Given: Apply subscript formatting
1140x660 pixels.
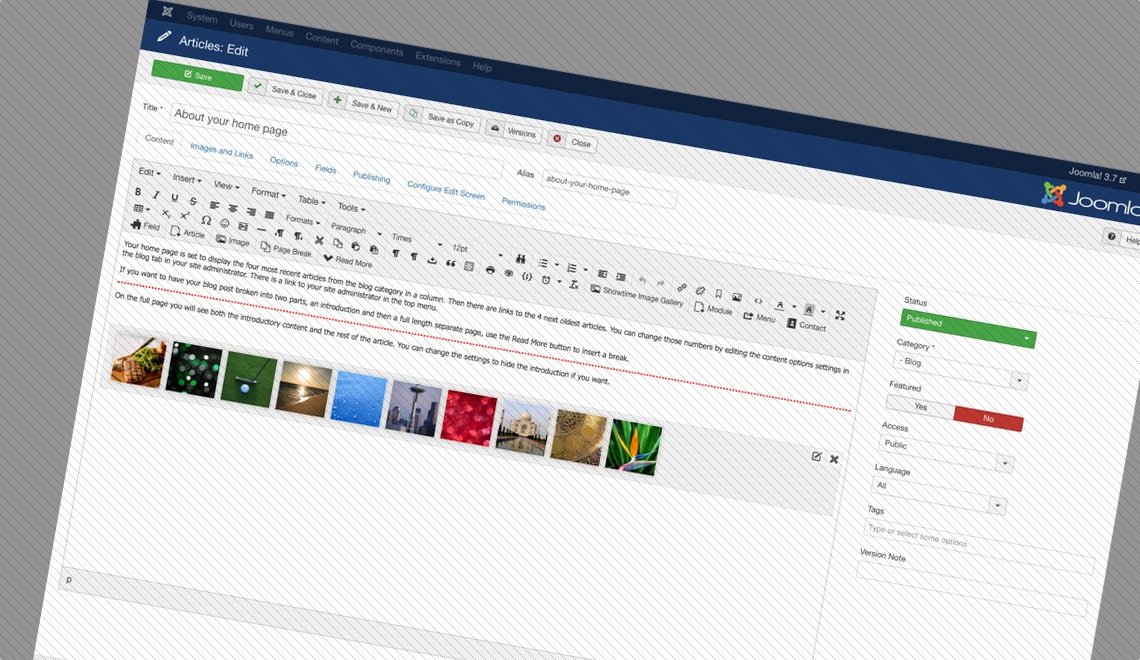Looking at the screenshot, I should point(166,213).
